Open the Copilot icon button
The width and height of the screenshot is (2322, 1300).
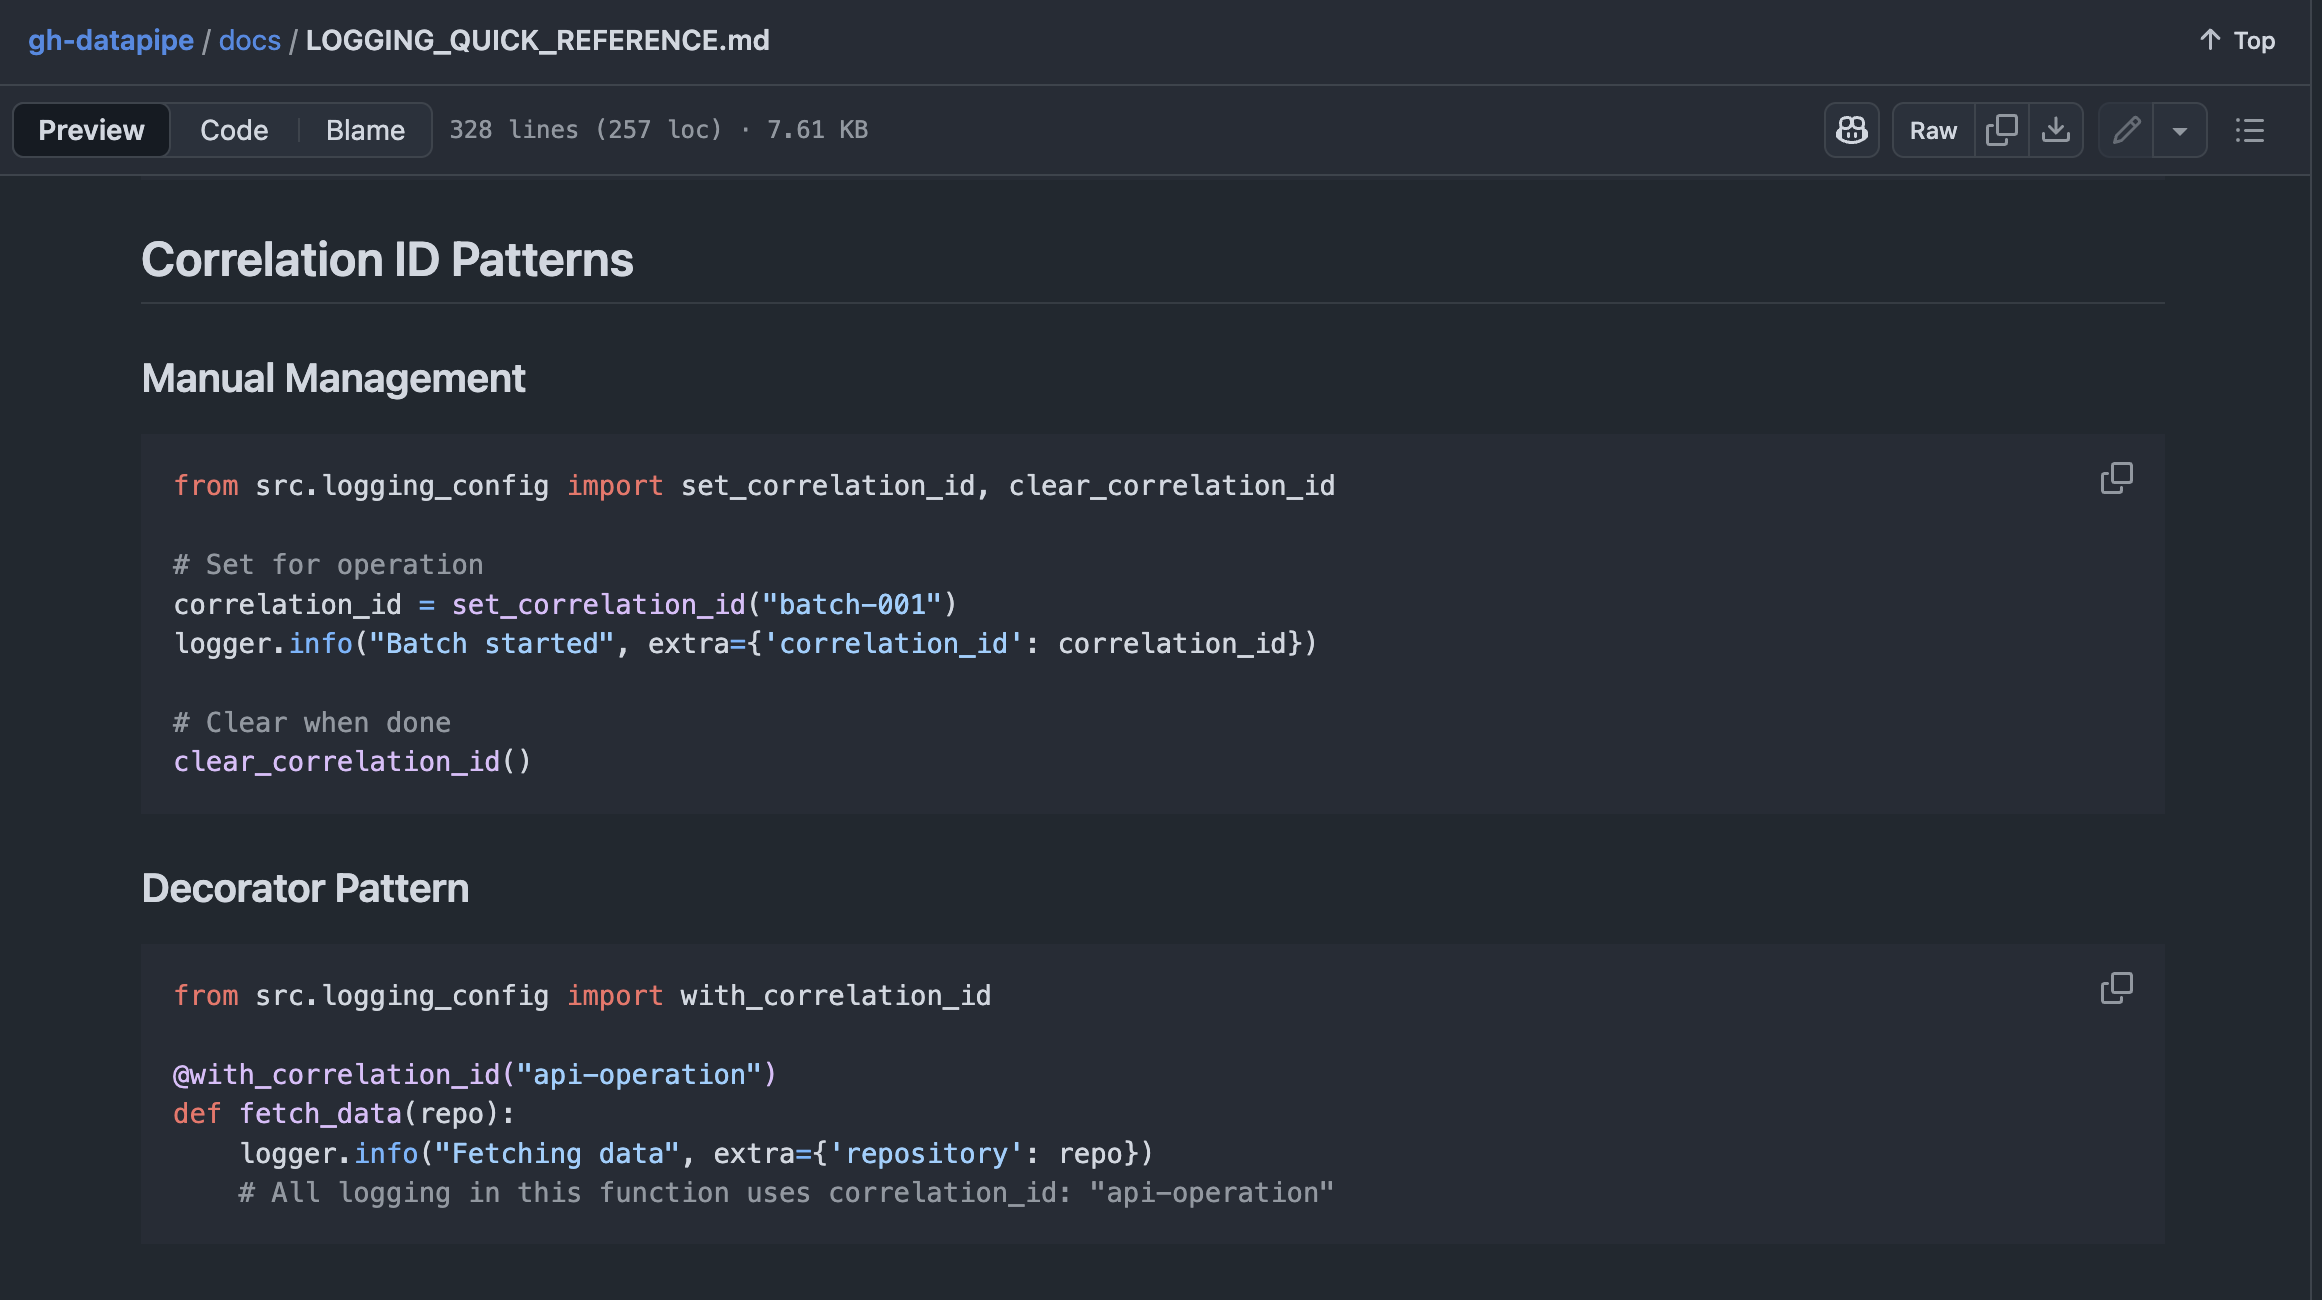tap(1851, 130)
